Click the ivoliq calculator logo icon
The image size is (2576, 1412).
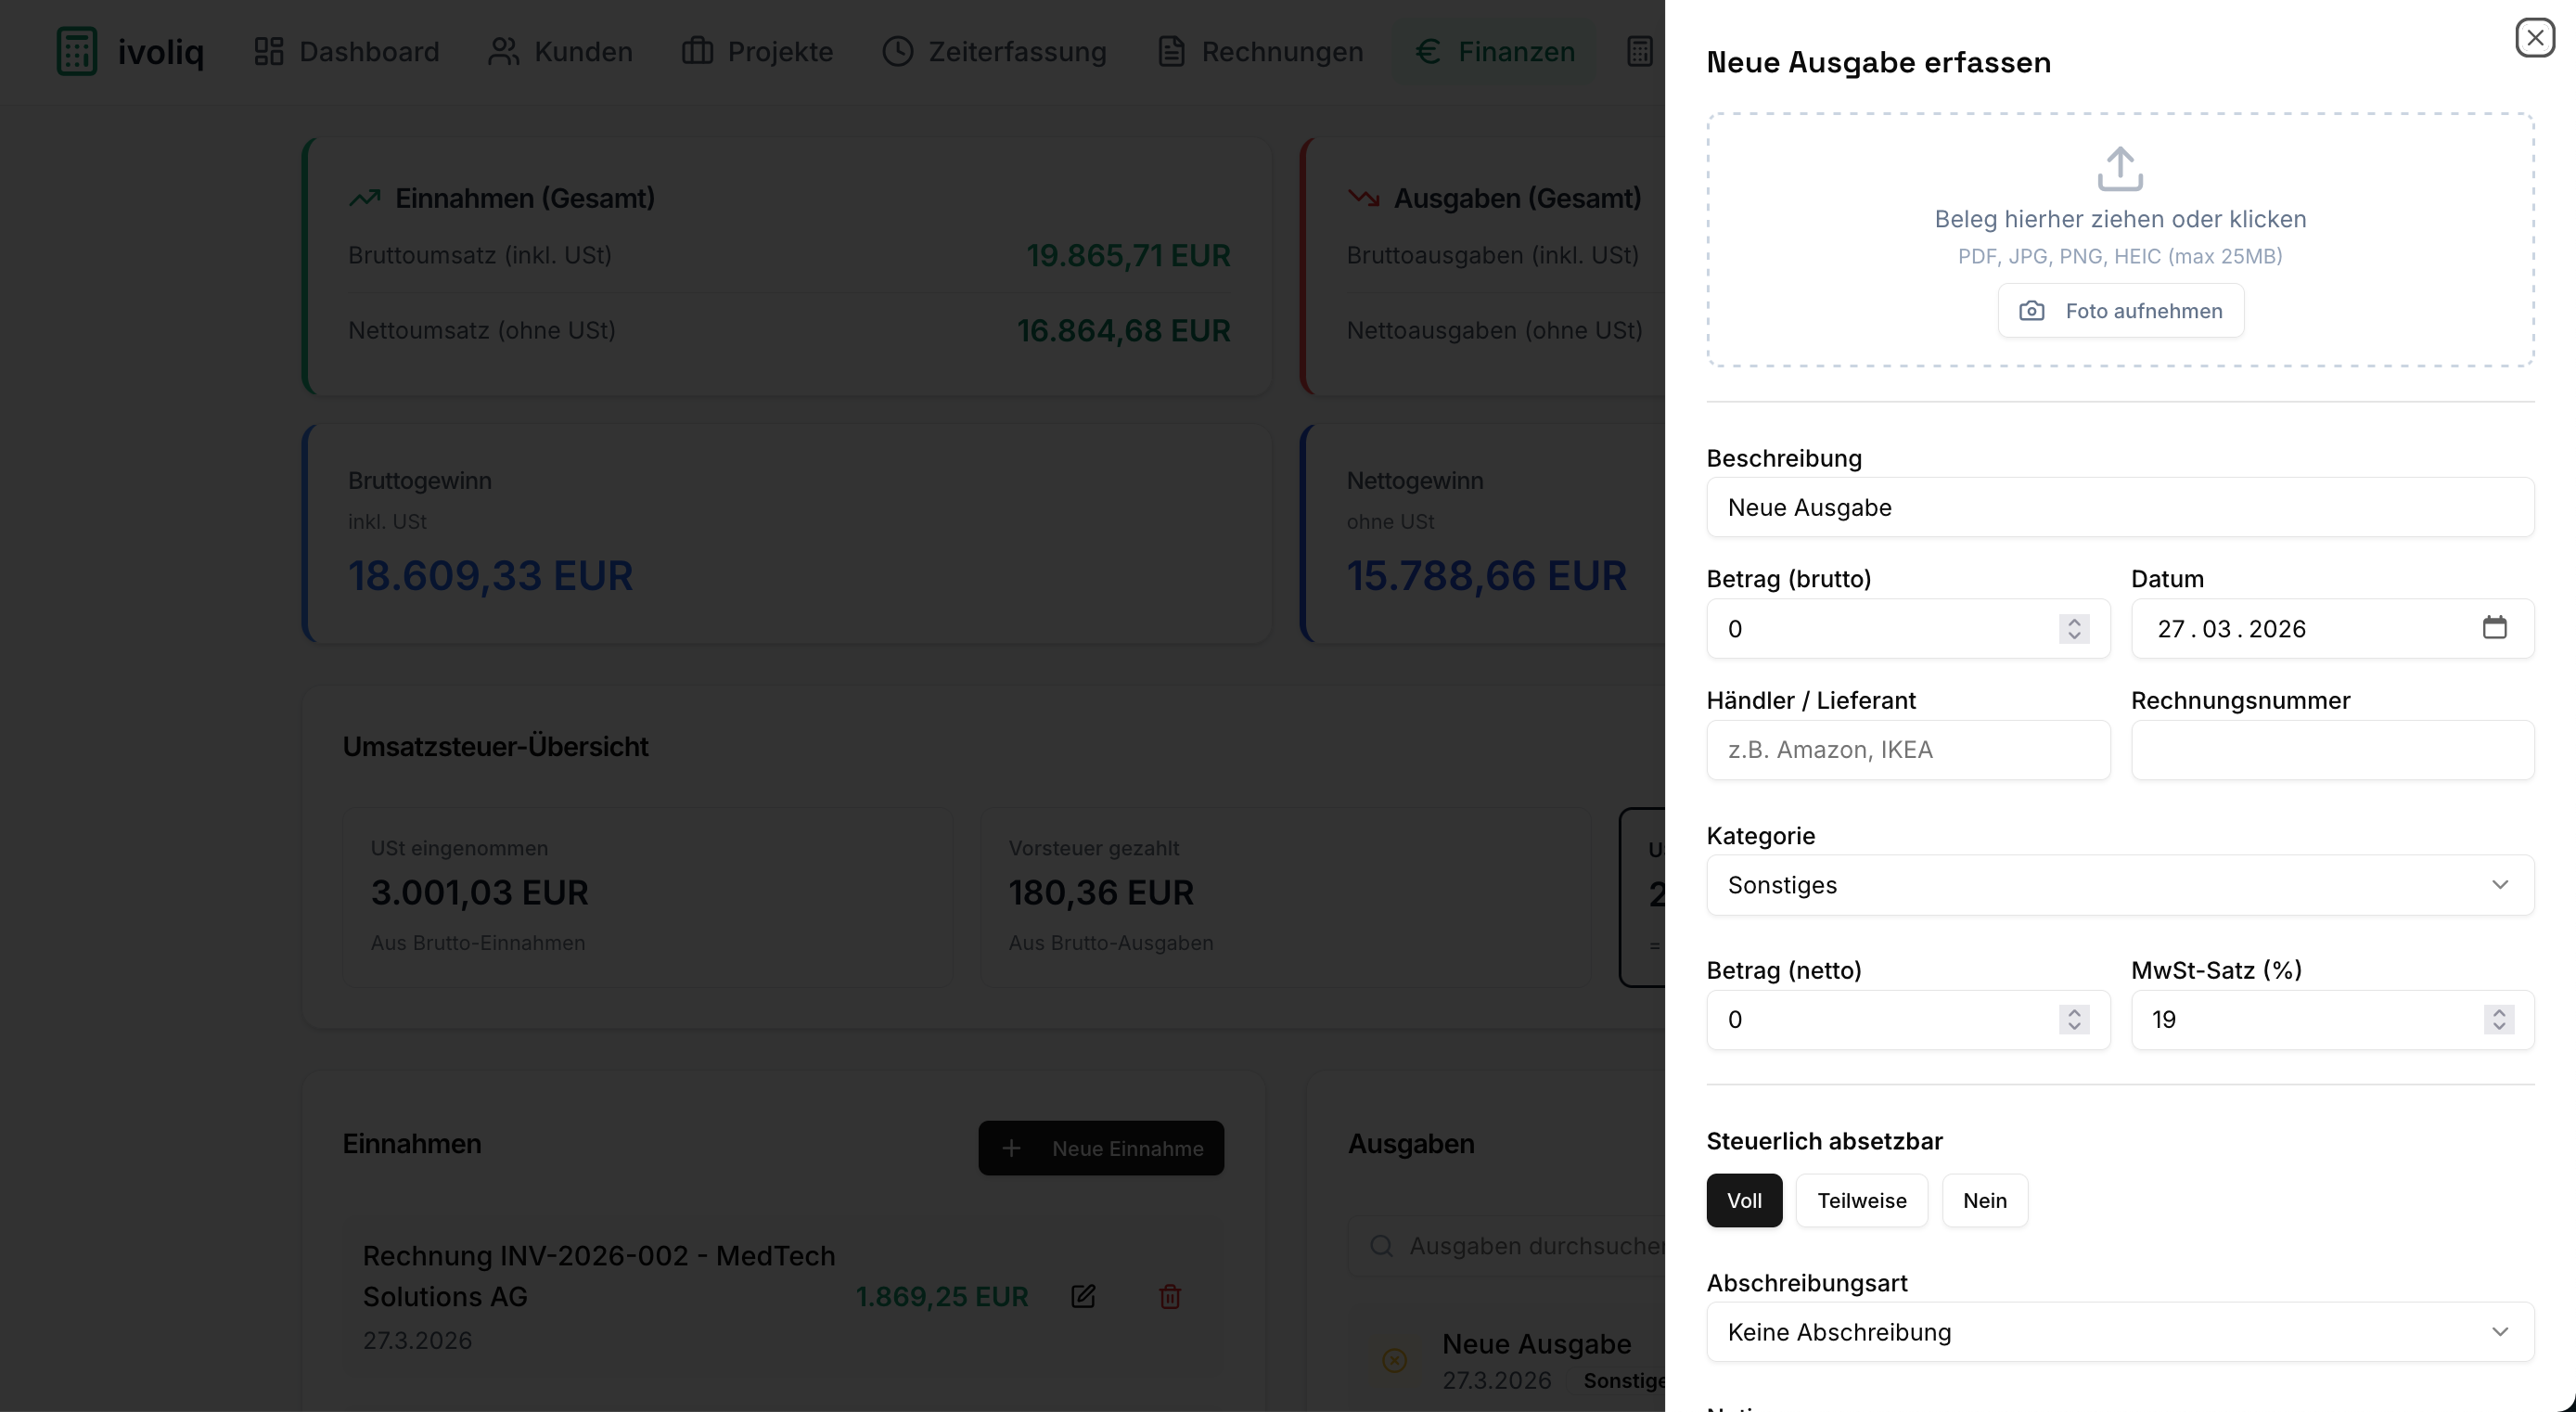tap(77, 51)
